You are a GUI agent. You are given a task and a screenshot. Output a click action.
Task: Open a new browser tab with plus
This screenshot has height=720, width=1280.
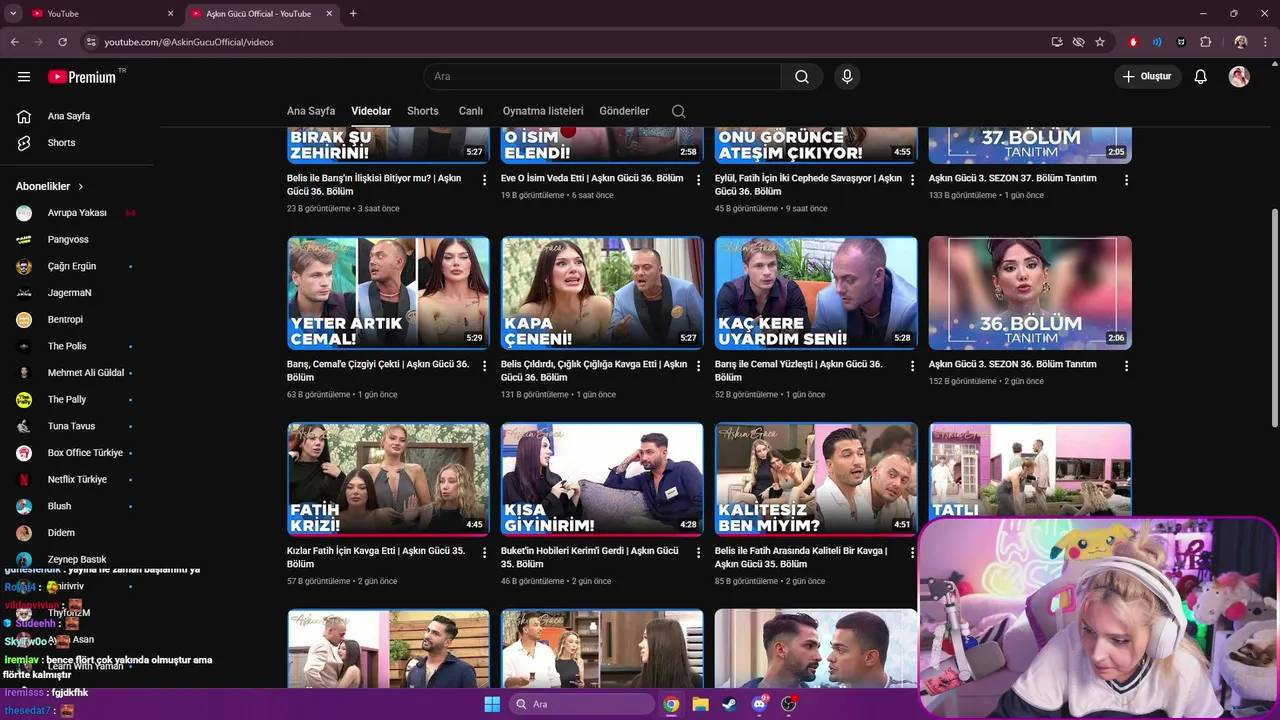coord(353,14)
